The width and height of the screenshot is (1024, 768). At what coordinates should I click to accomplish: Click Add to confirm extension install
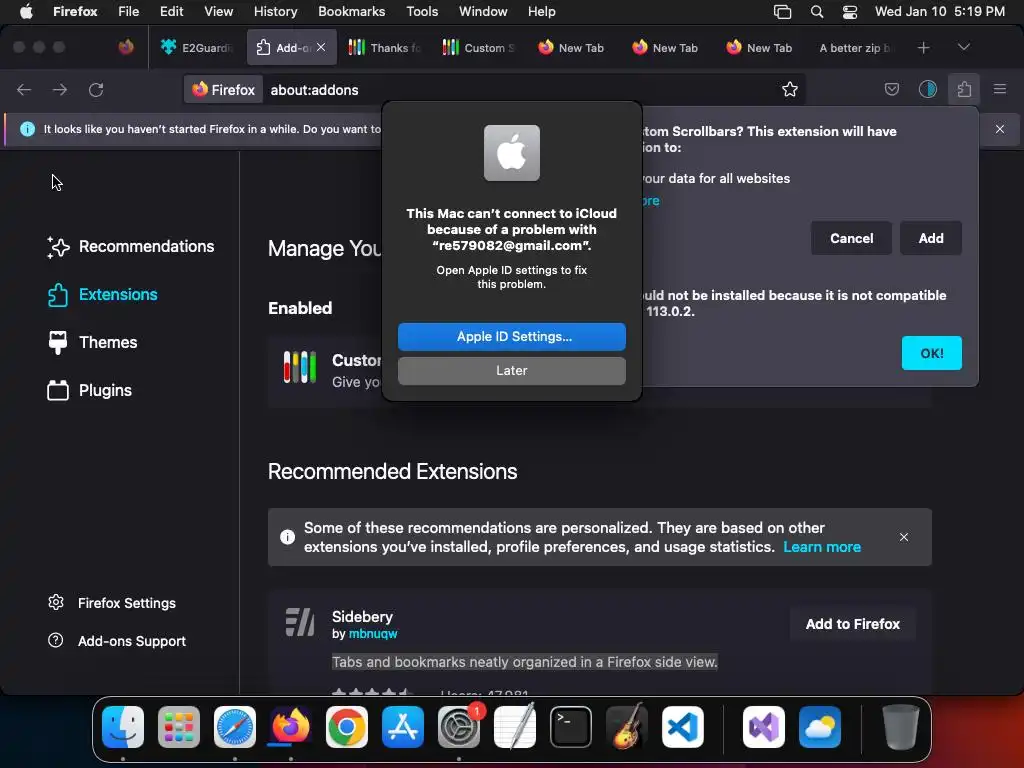931,238
